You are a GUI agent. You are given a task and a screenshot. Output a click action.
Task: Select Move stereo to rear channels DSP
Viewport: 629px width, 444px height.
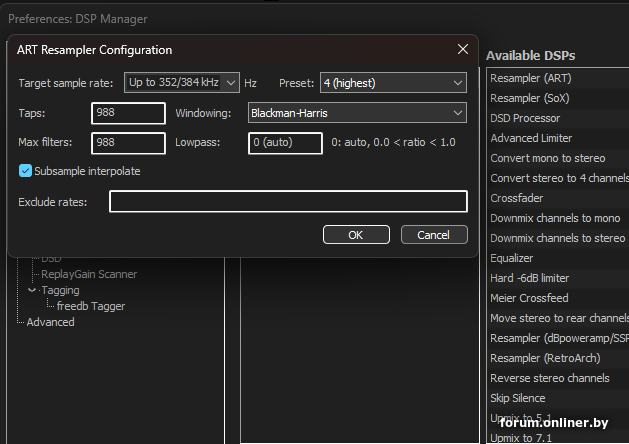coord(559,318)
